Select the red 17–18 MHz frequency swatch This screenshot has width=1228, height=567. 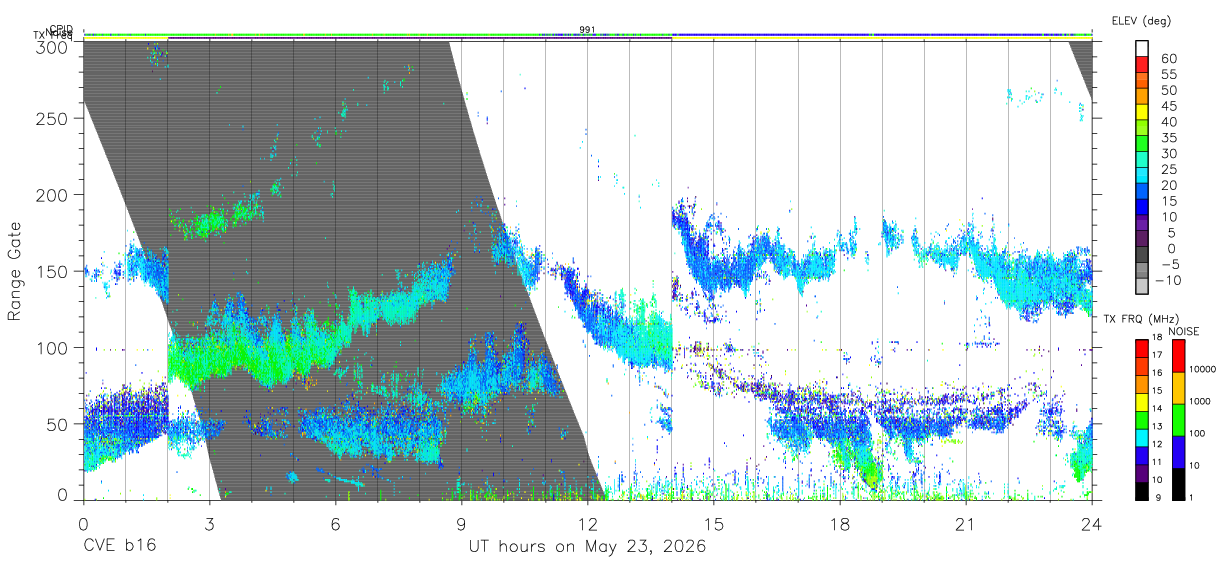pyautogui.click(x=1141, y=348)
